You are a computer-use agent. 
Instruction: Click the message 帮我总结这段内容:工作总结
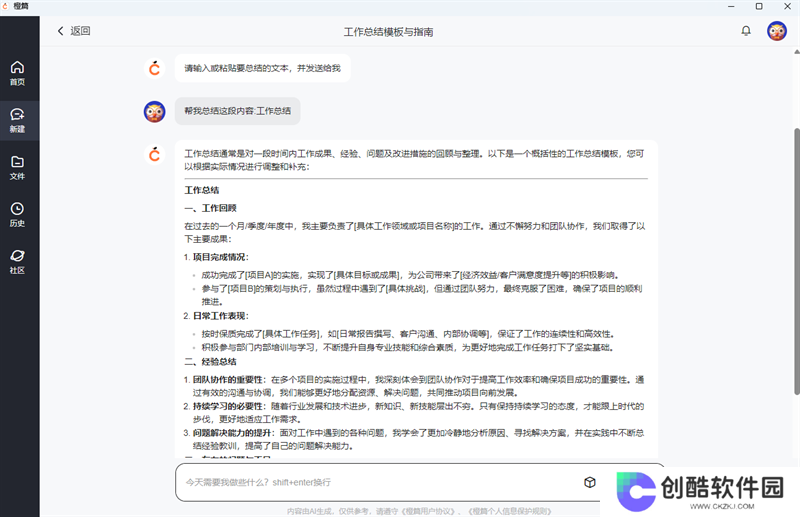(237, 111)
